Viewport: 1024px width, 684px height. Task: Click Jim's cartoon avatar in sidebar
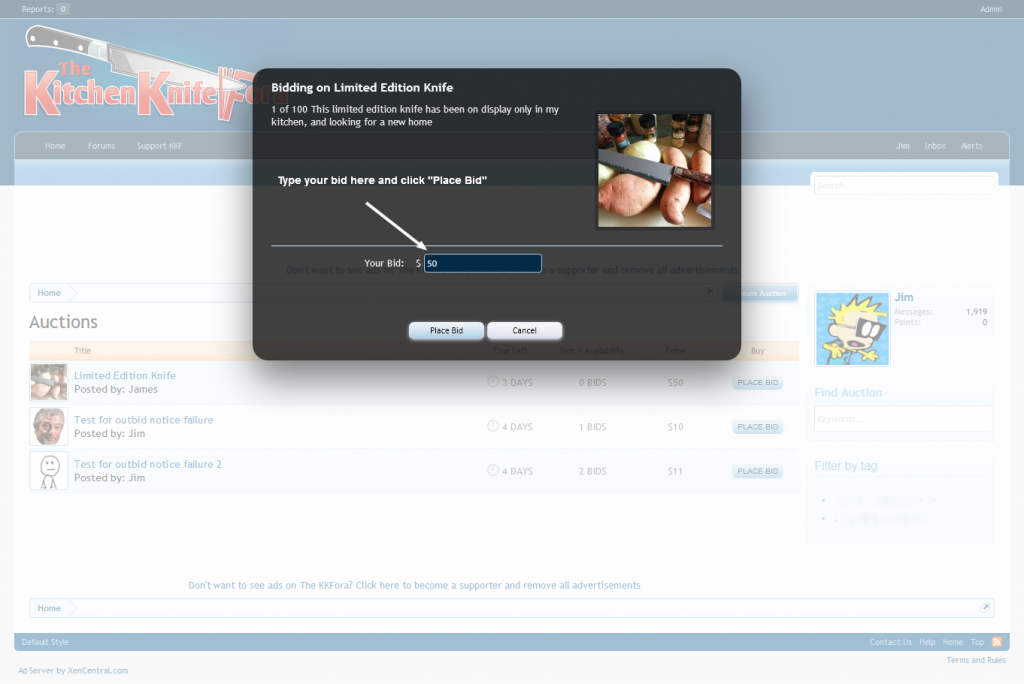(x=852, y=329)
